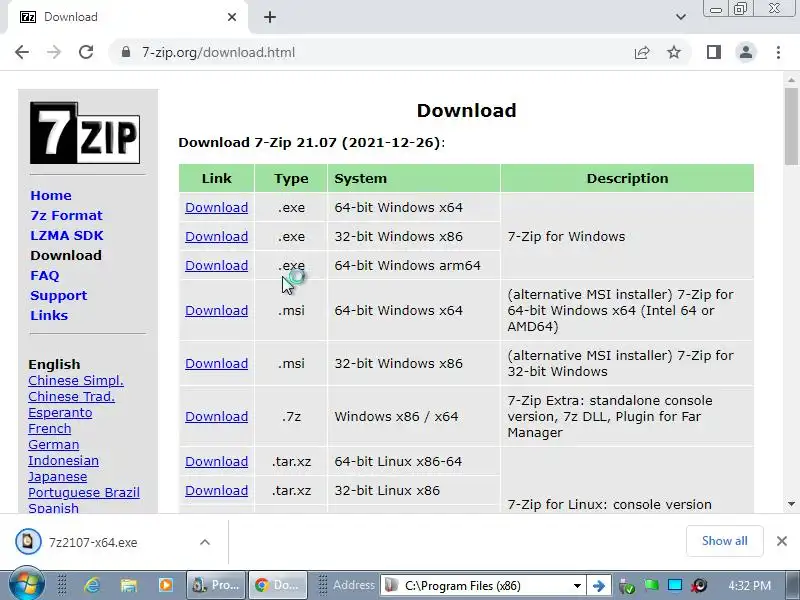Screen dimensions: 800x600
Task: Close the downloads shelf bar
Action: point(782,541)
